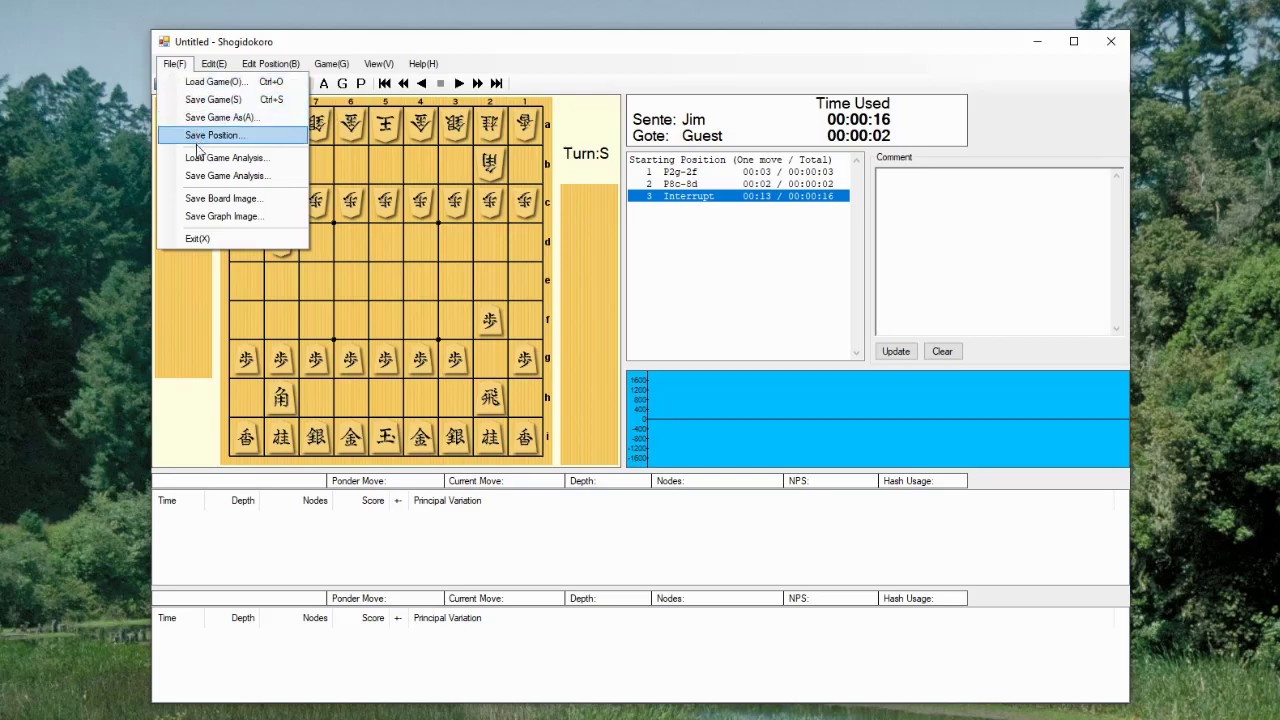Select move 3 Interrupt in move list
The height and width of the screenshot is (720, 1280).
click(738, 196)
